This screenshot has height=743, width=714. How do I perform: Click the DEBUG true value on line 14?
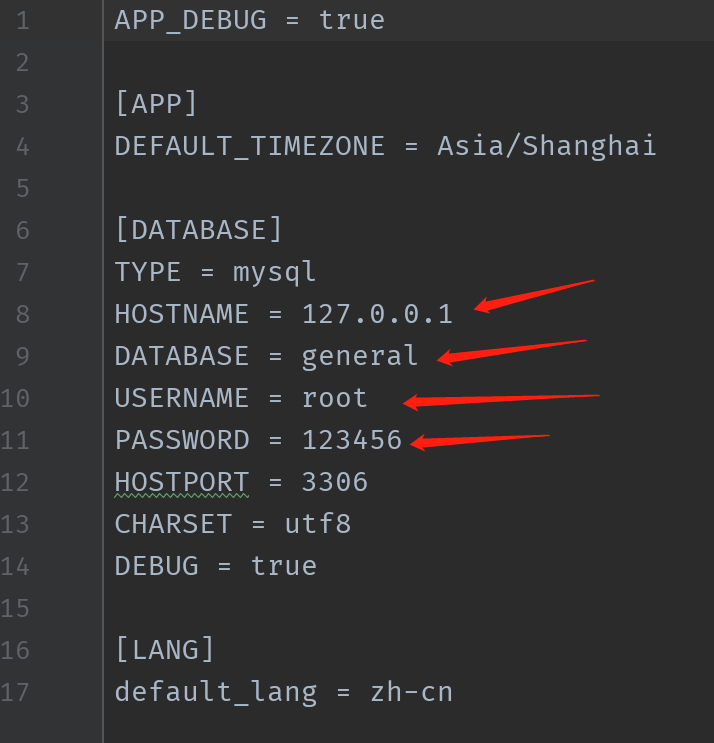[x=283, y=566]
